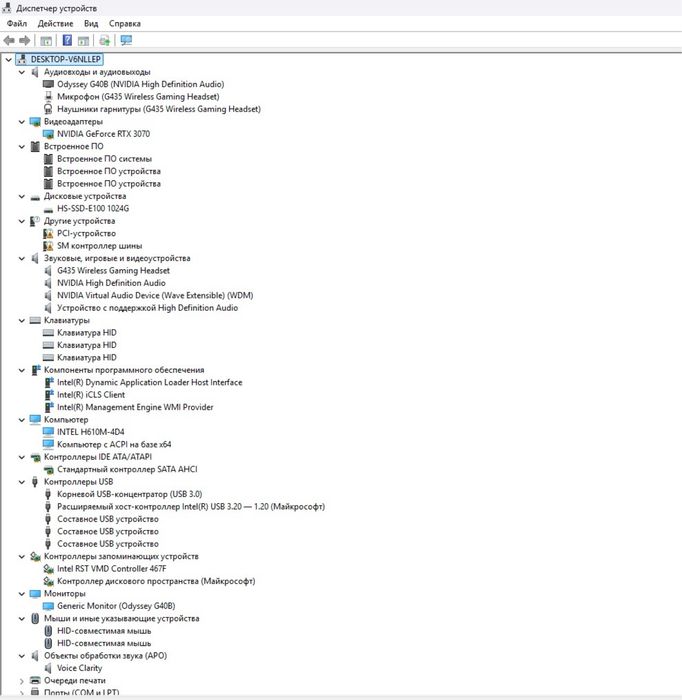The image size is (682, 700).
Task: Select the last Составное USB устройство entry
Action: coord(108,544)
